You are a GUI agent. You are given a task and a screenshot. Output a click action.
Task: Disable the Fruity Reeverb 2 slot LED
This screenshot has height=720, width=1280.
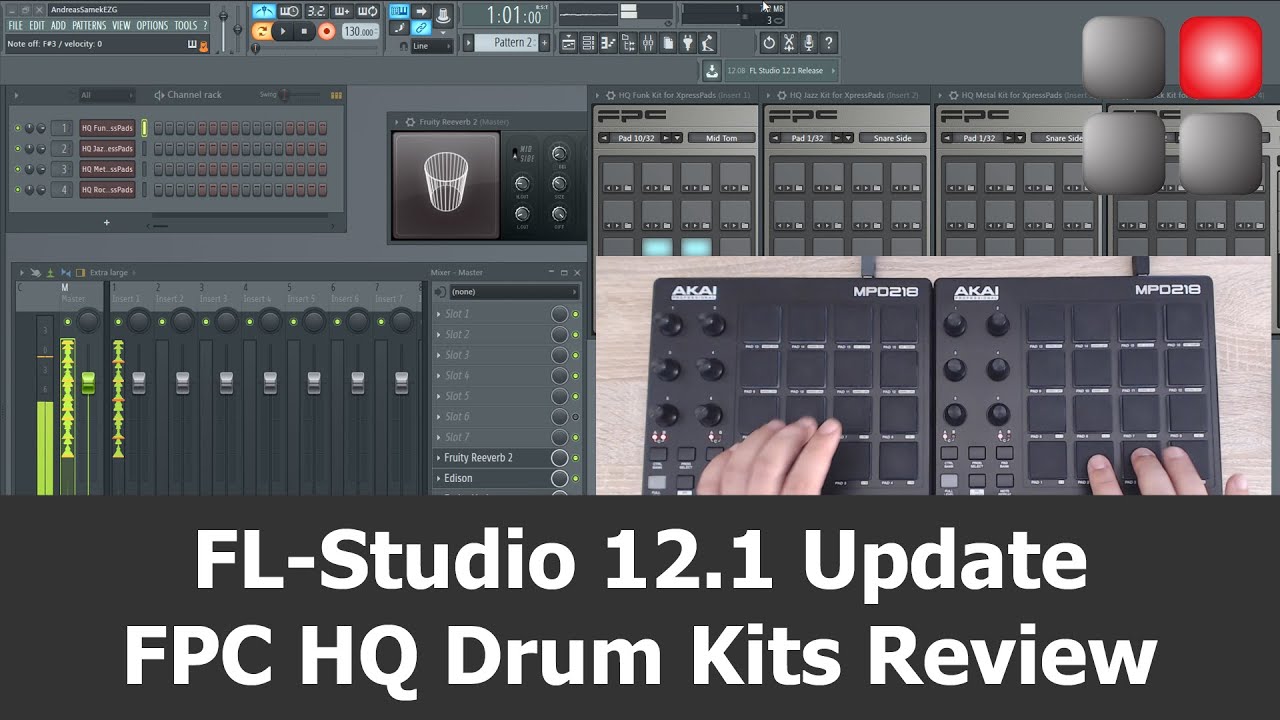(575, 457)
